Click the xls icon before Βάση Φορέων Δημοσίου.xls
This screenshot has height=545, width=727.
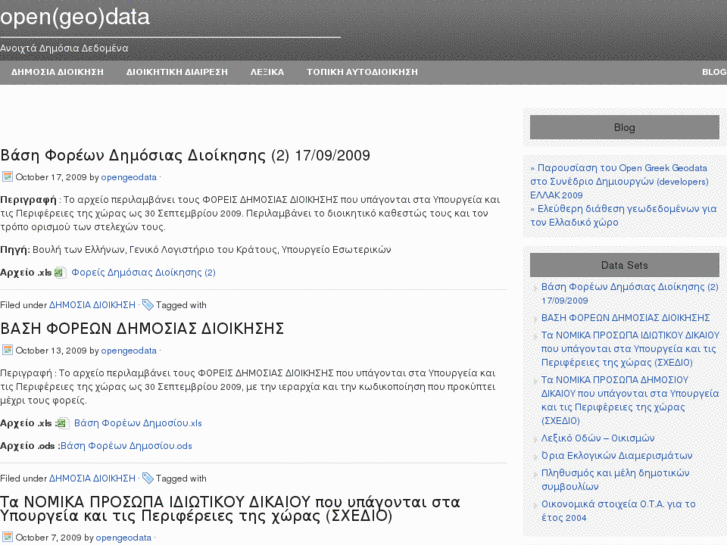pos(62,423)
